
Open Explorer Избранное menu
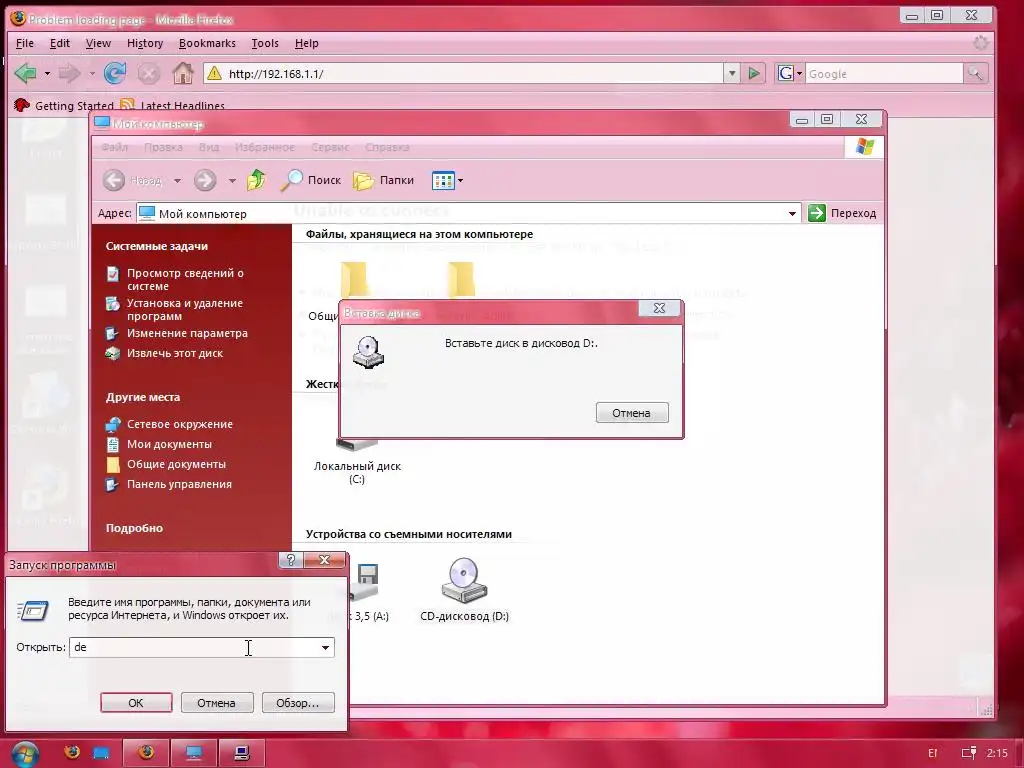point(264,148)
